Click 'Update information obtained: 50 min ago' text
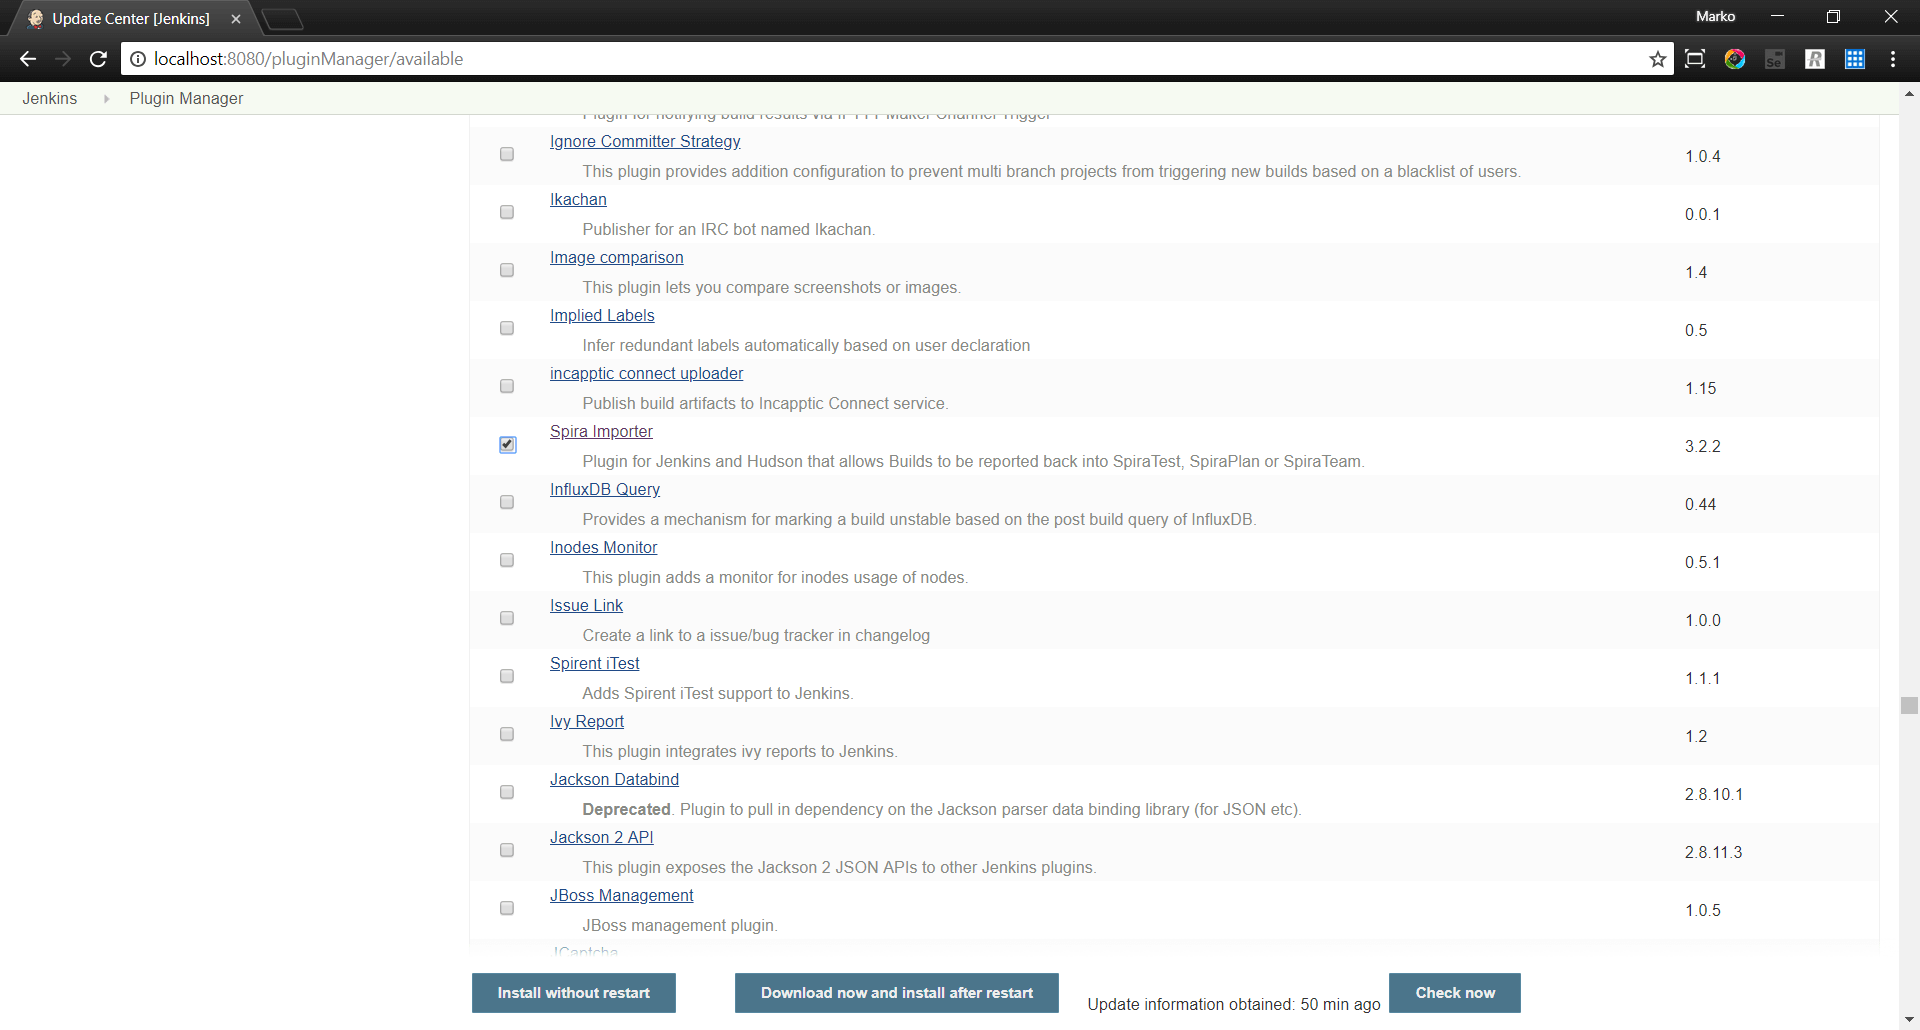Screen dimensions: 1920x1030 [1234, 1004]
